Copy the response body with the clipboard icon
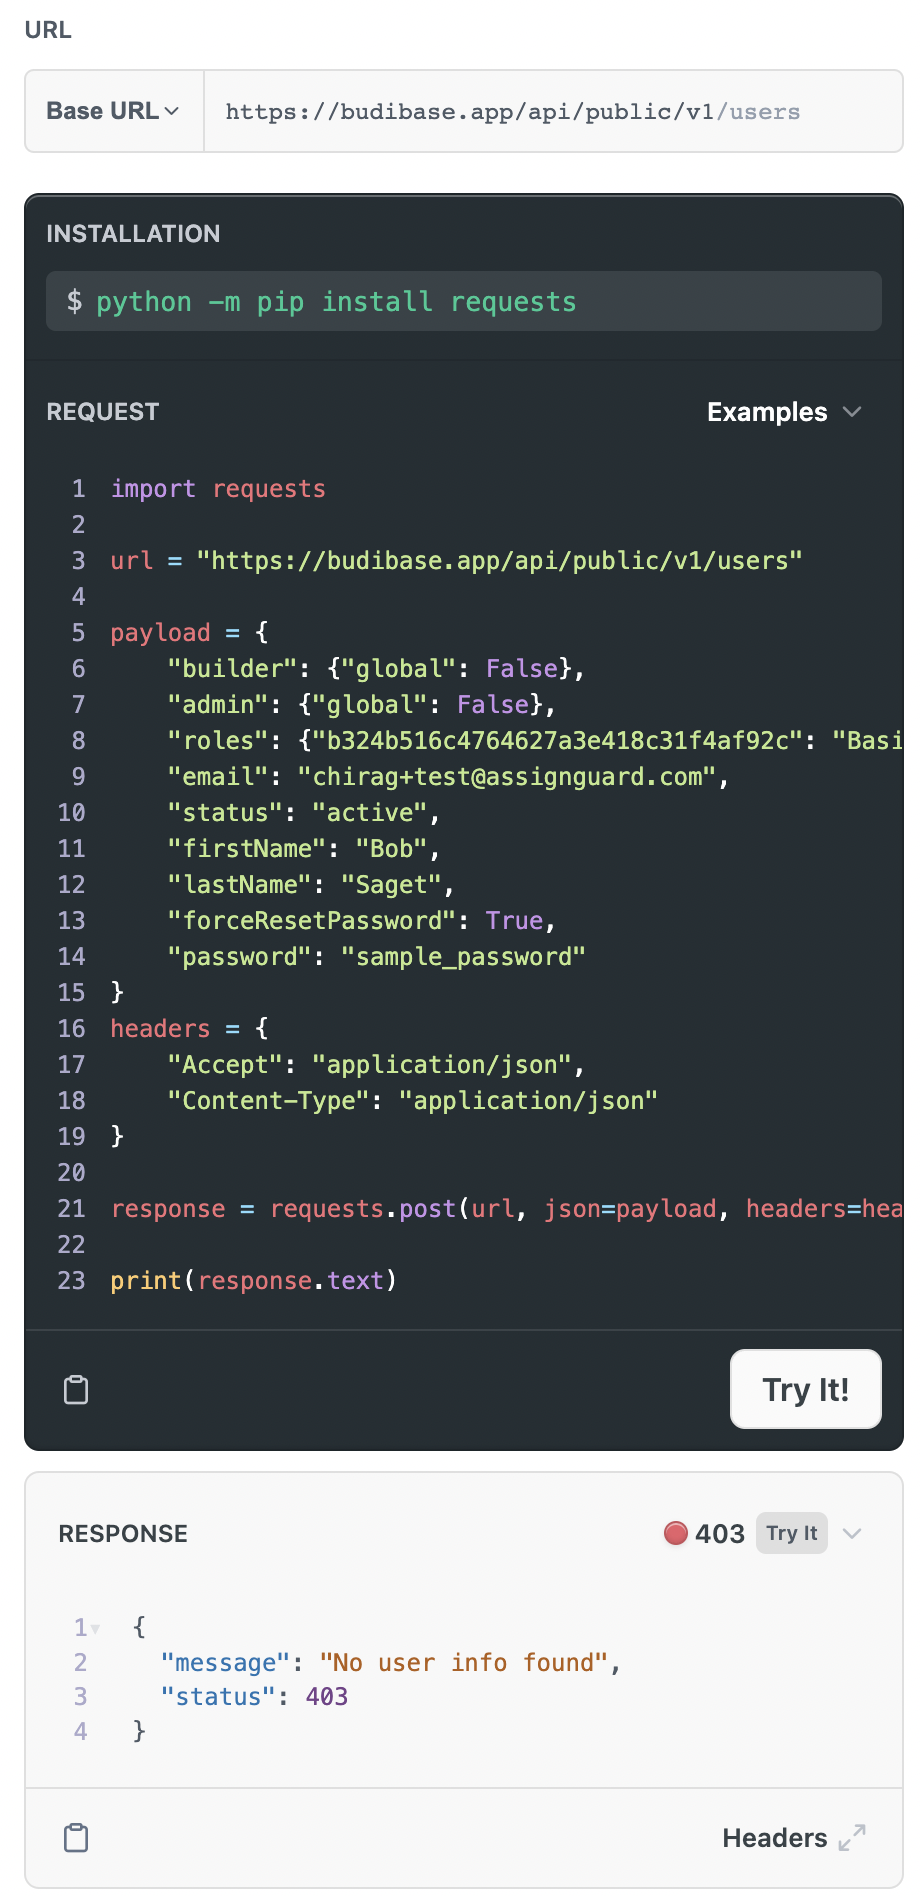The image size is (920, 1896). pos(76,1838)
